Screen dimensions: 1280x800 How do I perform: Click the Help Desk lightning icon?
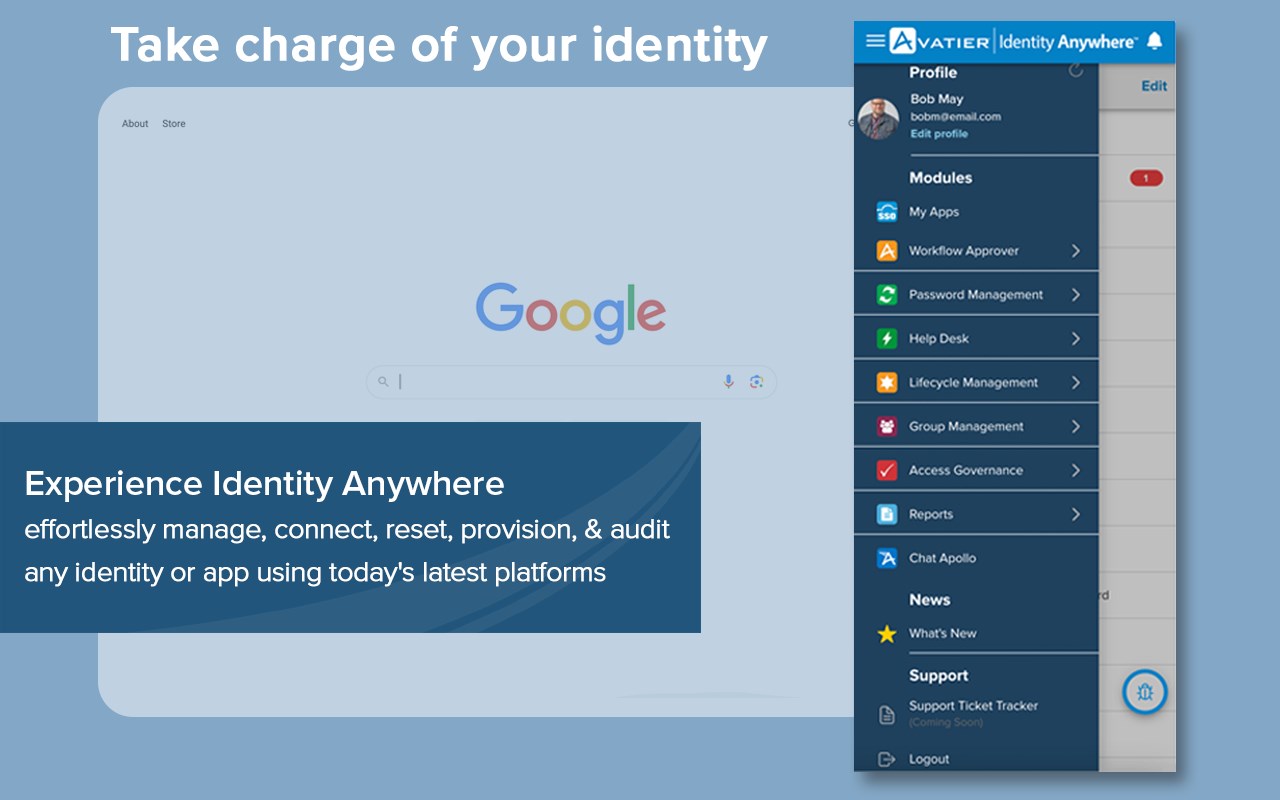pyautogui.click(x=887, y=339)
